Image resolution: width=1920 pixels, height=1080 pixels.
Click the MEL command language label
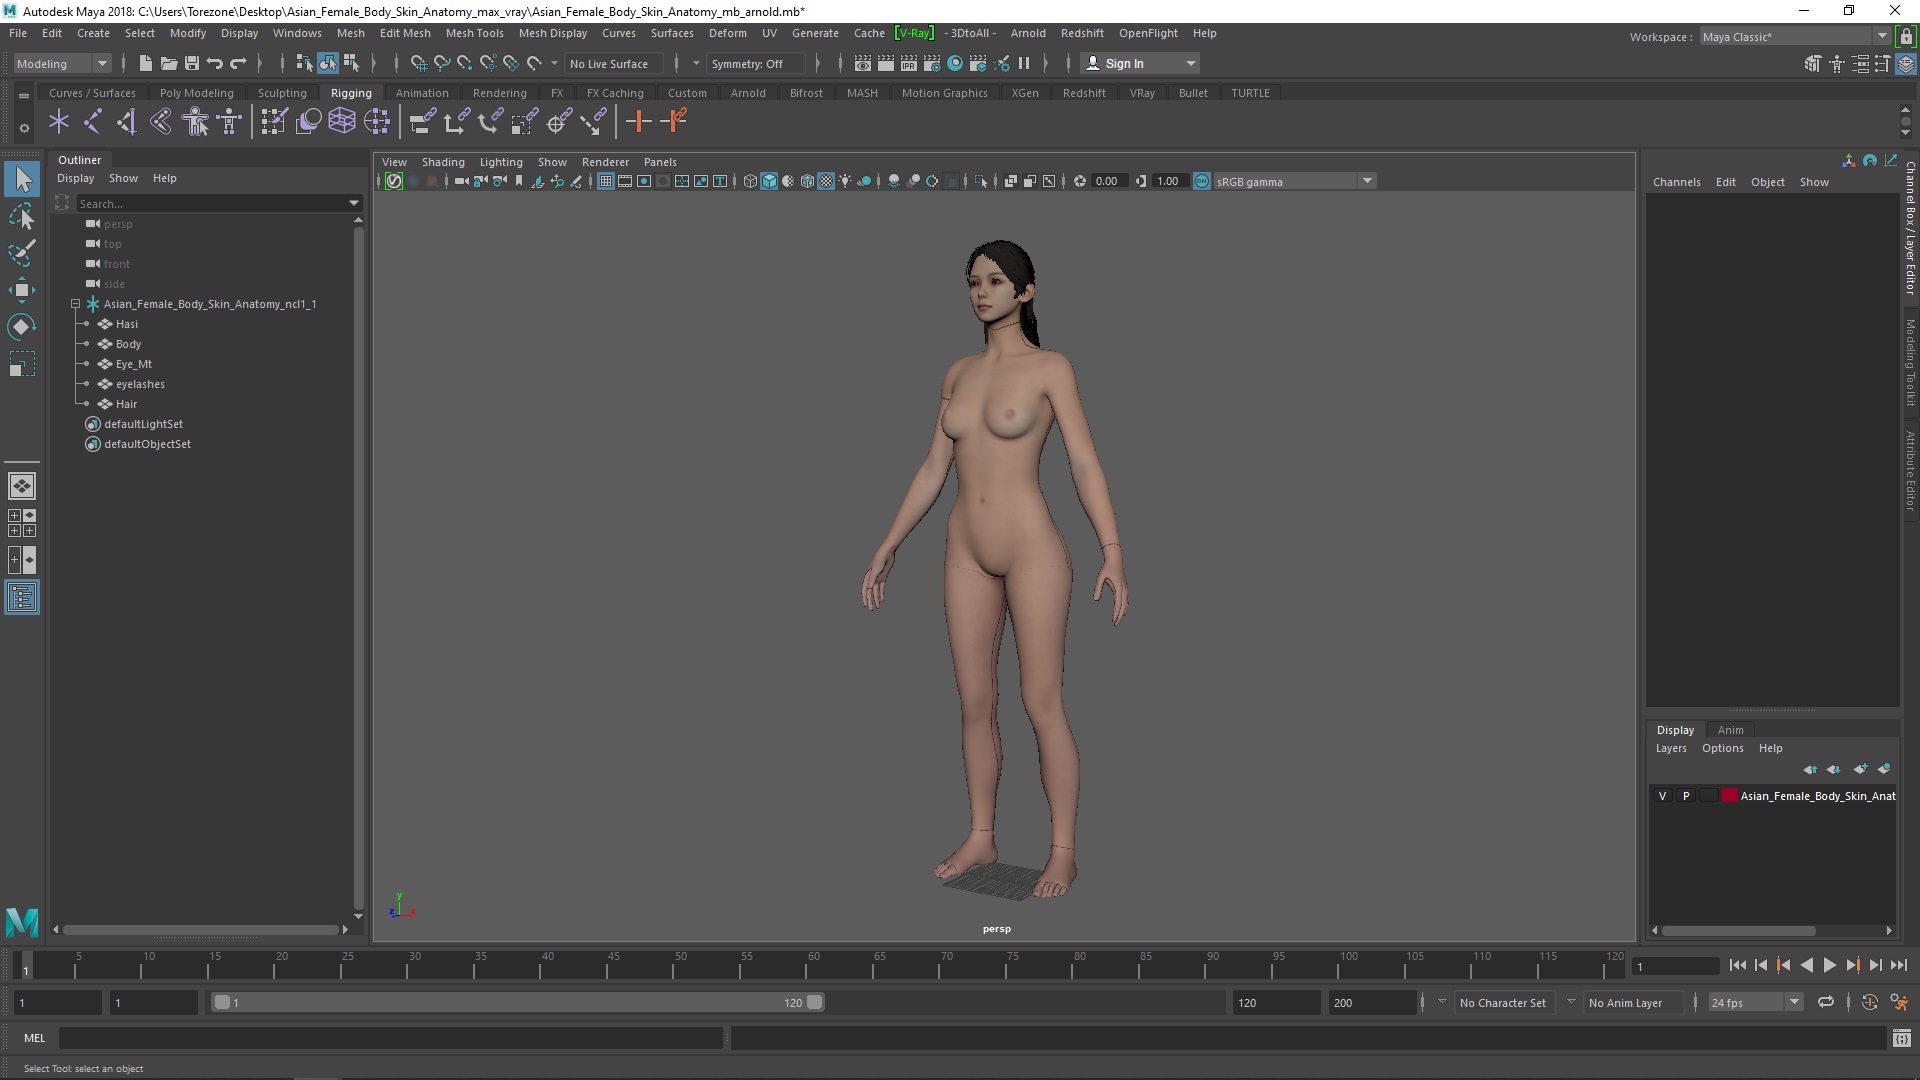[x=35, y=1038]
